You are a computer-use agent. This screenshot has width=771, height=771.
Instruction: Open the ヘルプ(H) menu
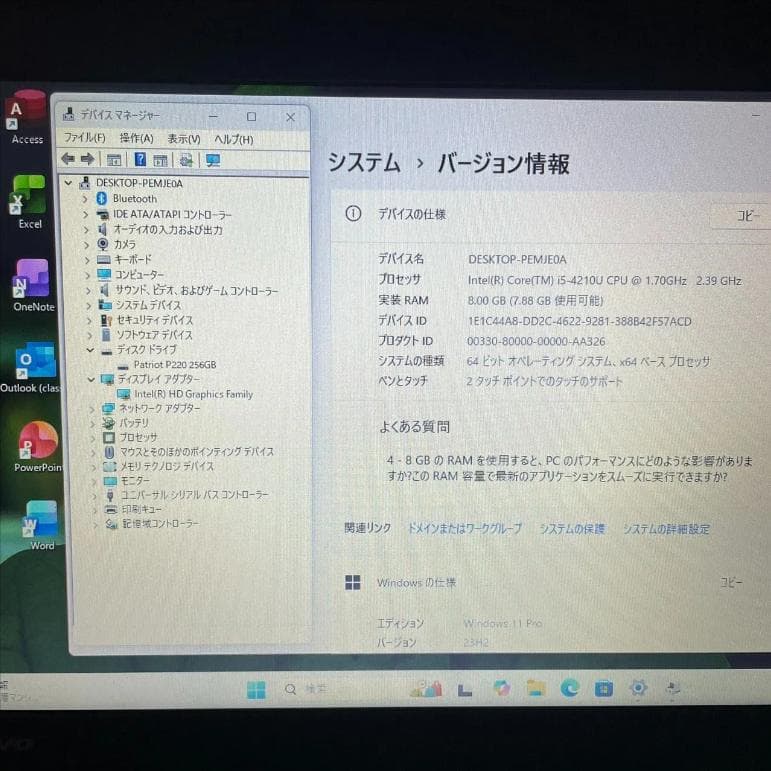[234, 140]
